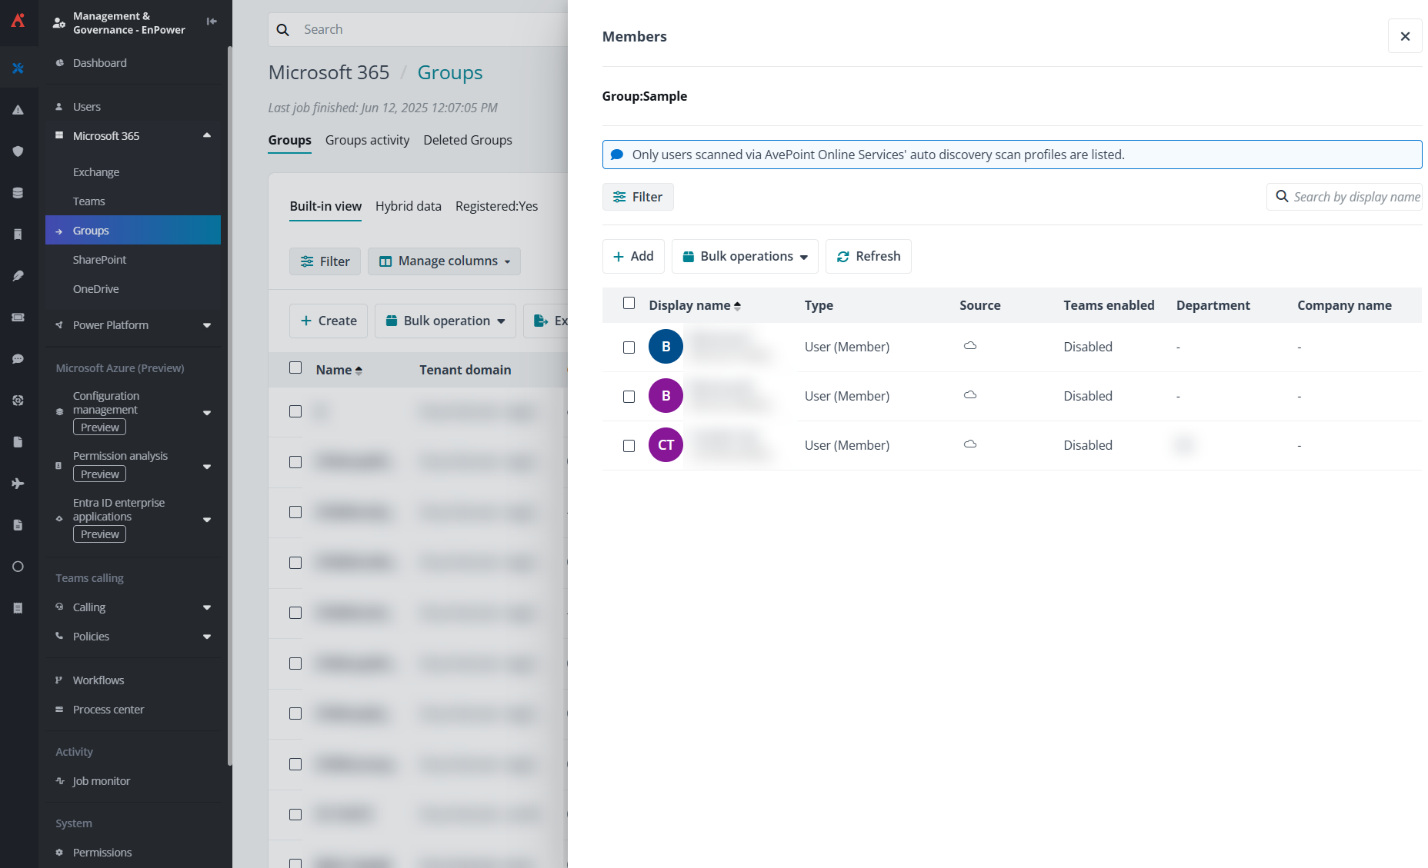This screenshot has height=868, width=1428.
Task: Click the AvePoint logo icon
Action: pyautogui.click(x=18, y=20)
